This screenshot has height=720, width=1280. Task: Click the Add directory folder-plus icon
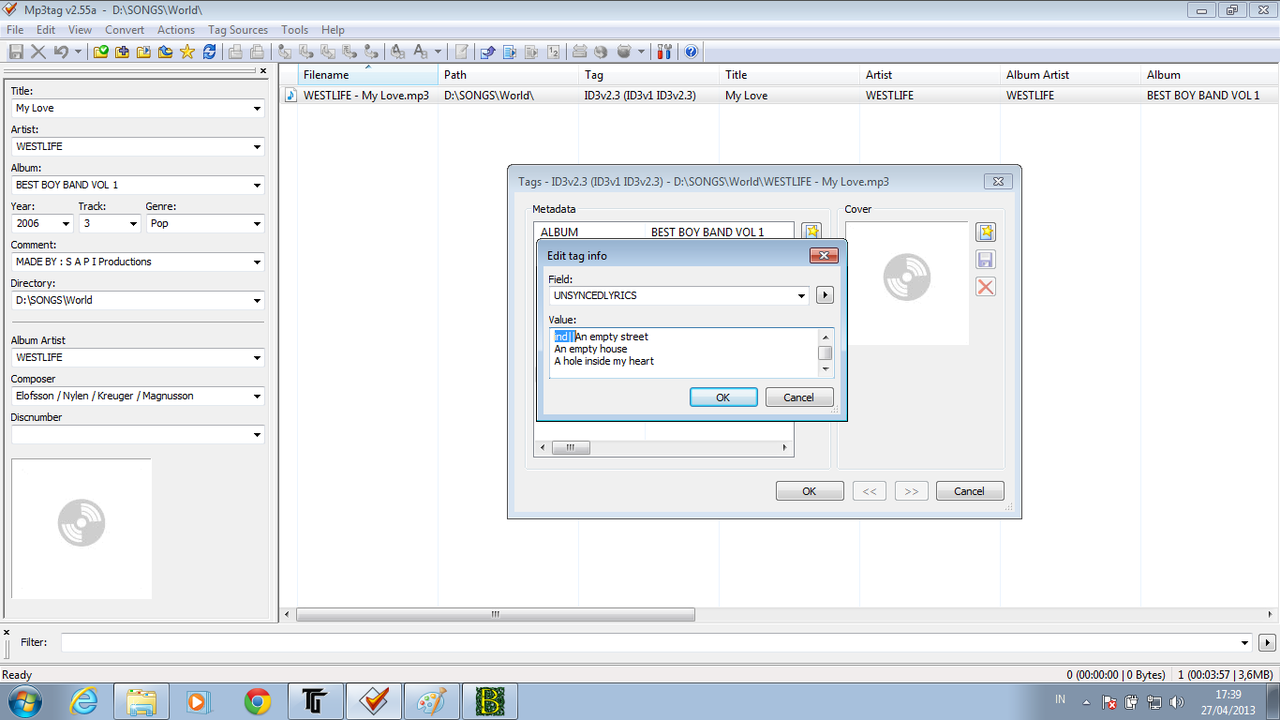(x=122, y=51)
